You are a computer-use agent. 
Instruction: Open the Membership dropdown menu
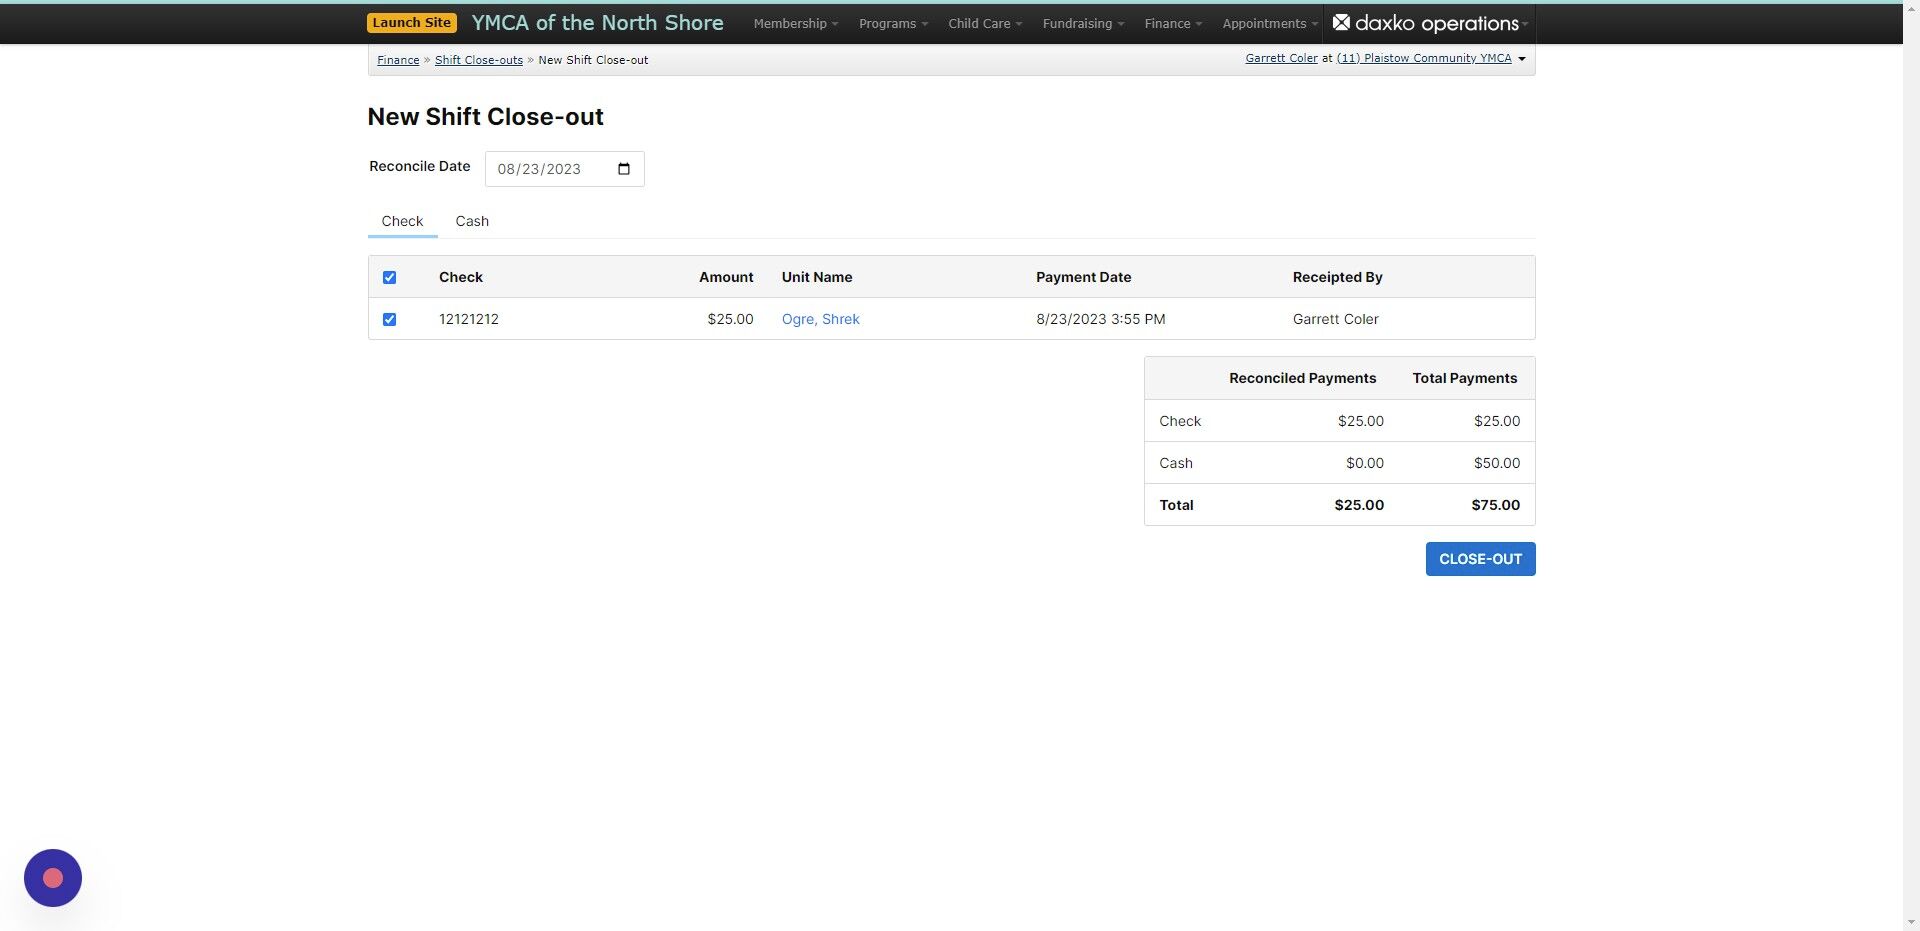click(796, 23)
